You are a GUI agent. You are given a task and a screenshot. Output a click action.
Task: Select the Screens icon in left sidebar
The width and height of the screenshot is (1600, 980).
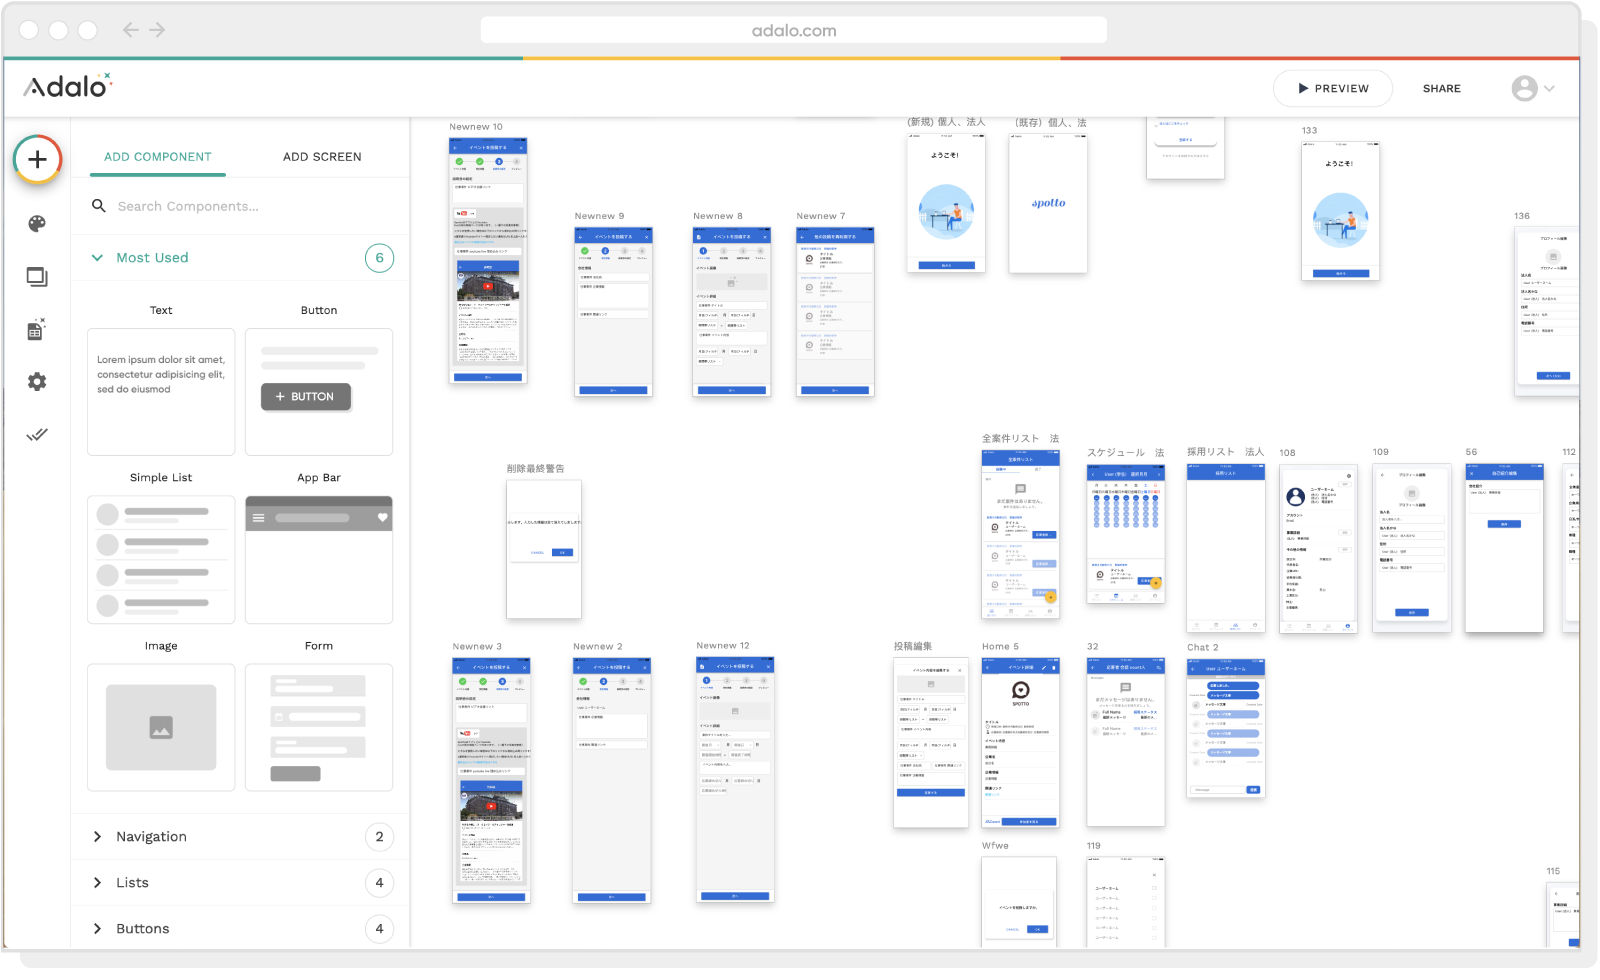pos(36,277)
